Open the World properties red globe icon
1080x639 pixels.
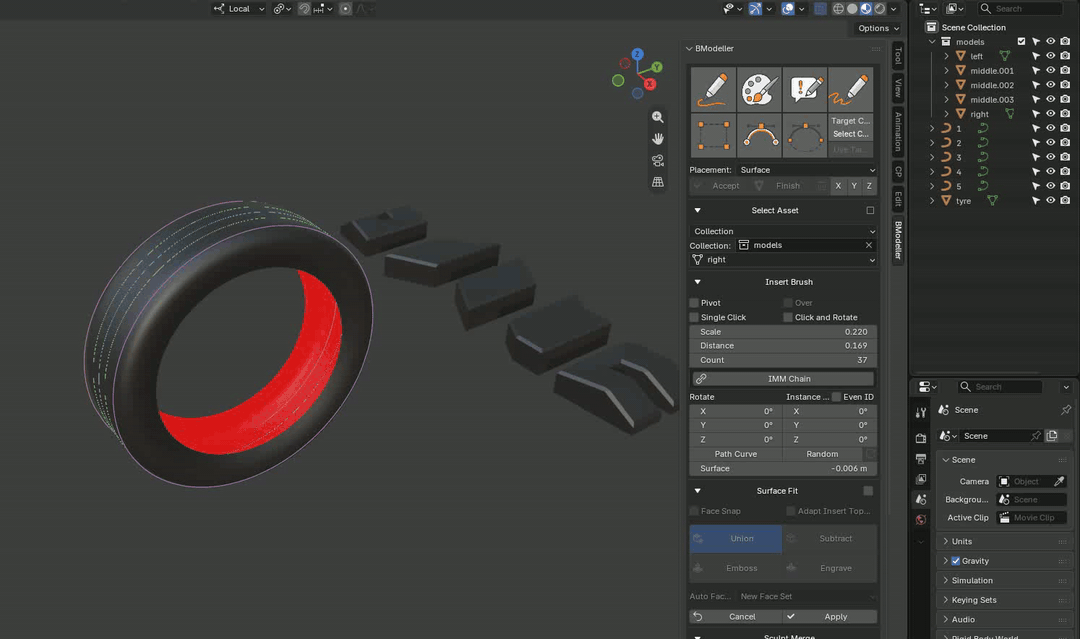coord(921,520)
